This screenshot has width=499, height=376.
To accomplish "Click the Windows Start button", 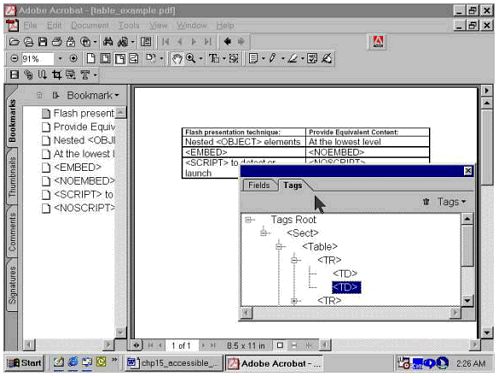I will click(x=25, y=363).
